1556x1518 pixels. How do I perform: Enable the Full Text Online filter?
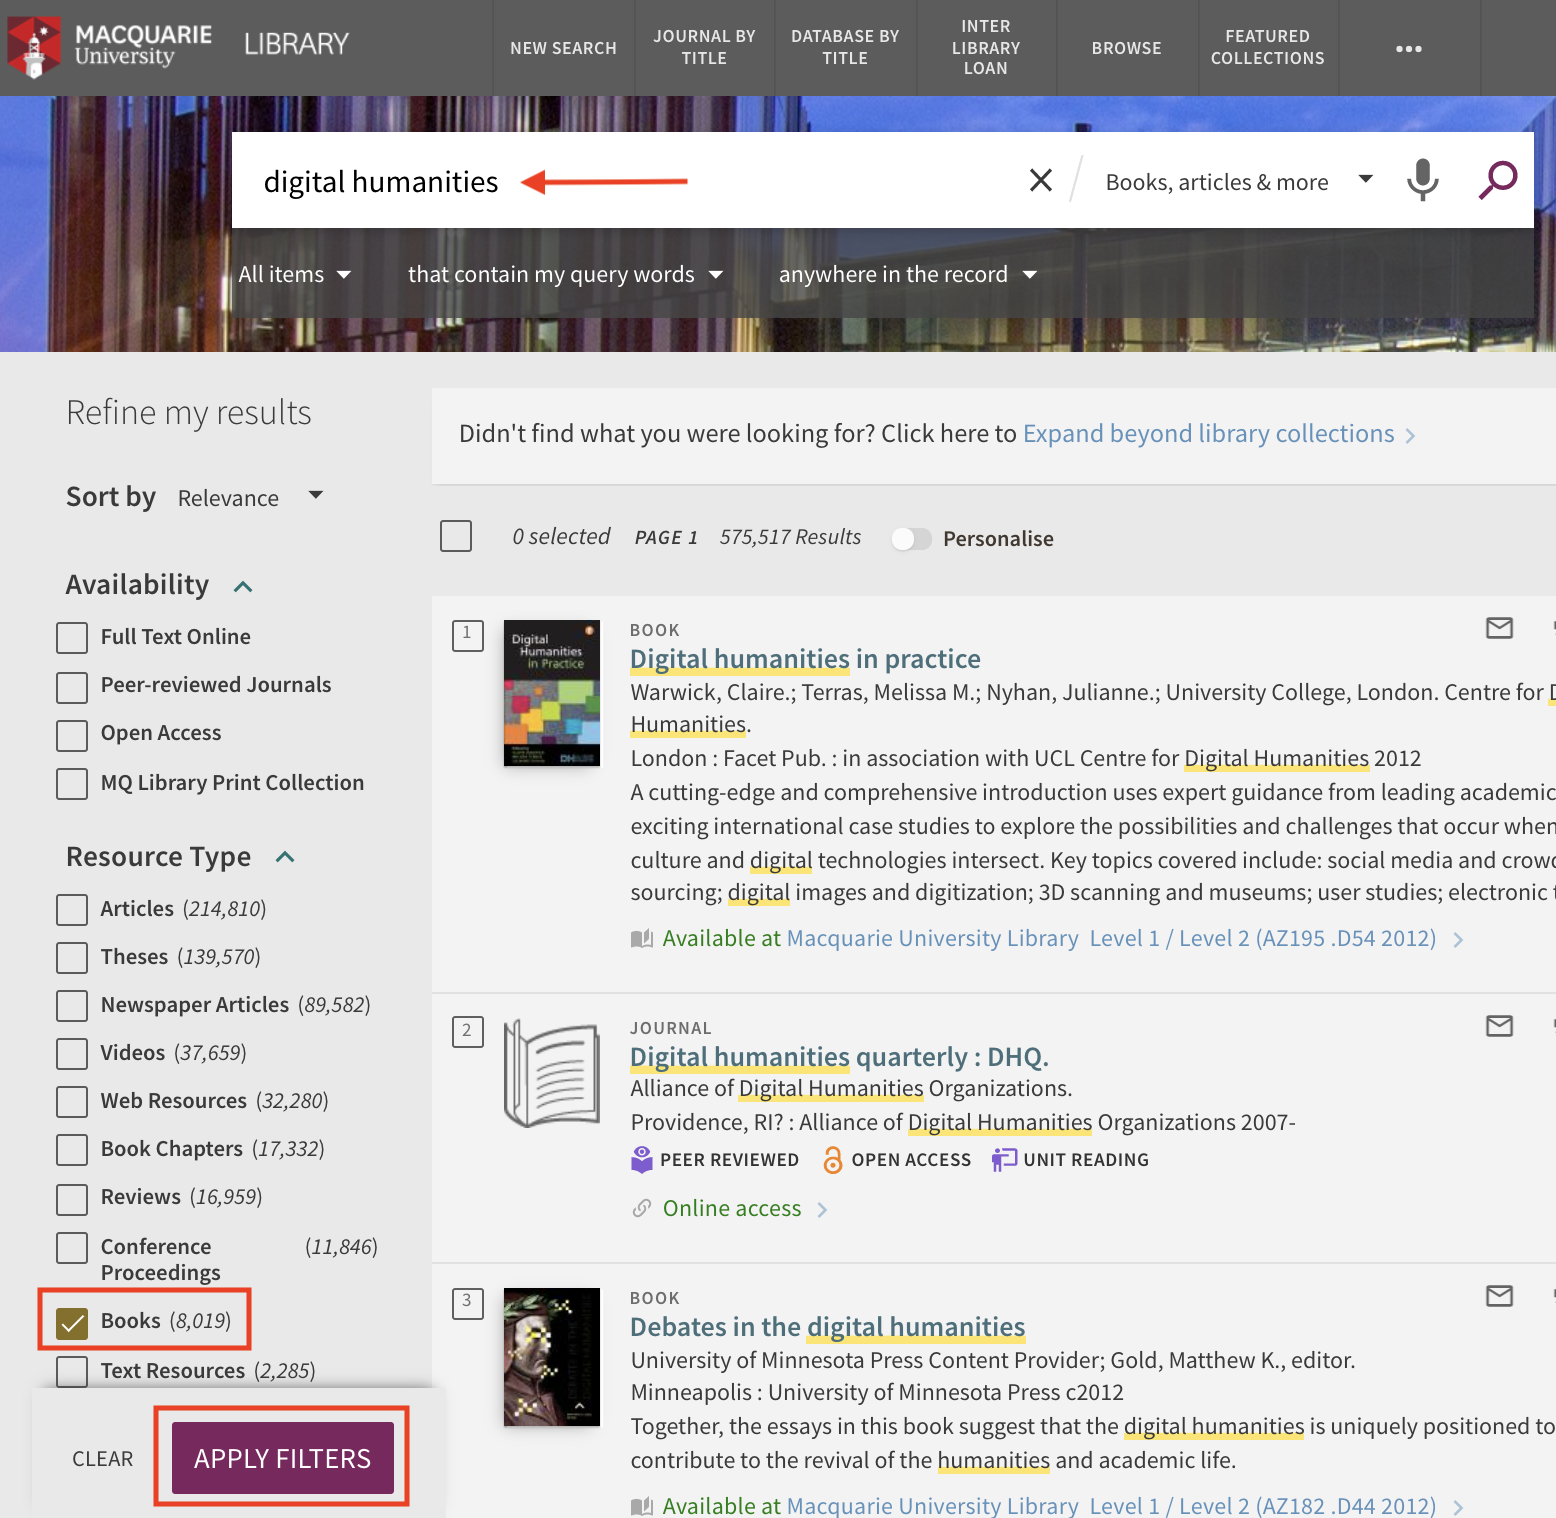[x=71, y=637]
